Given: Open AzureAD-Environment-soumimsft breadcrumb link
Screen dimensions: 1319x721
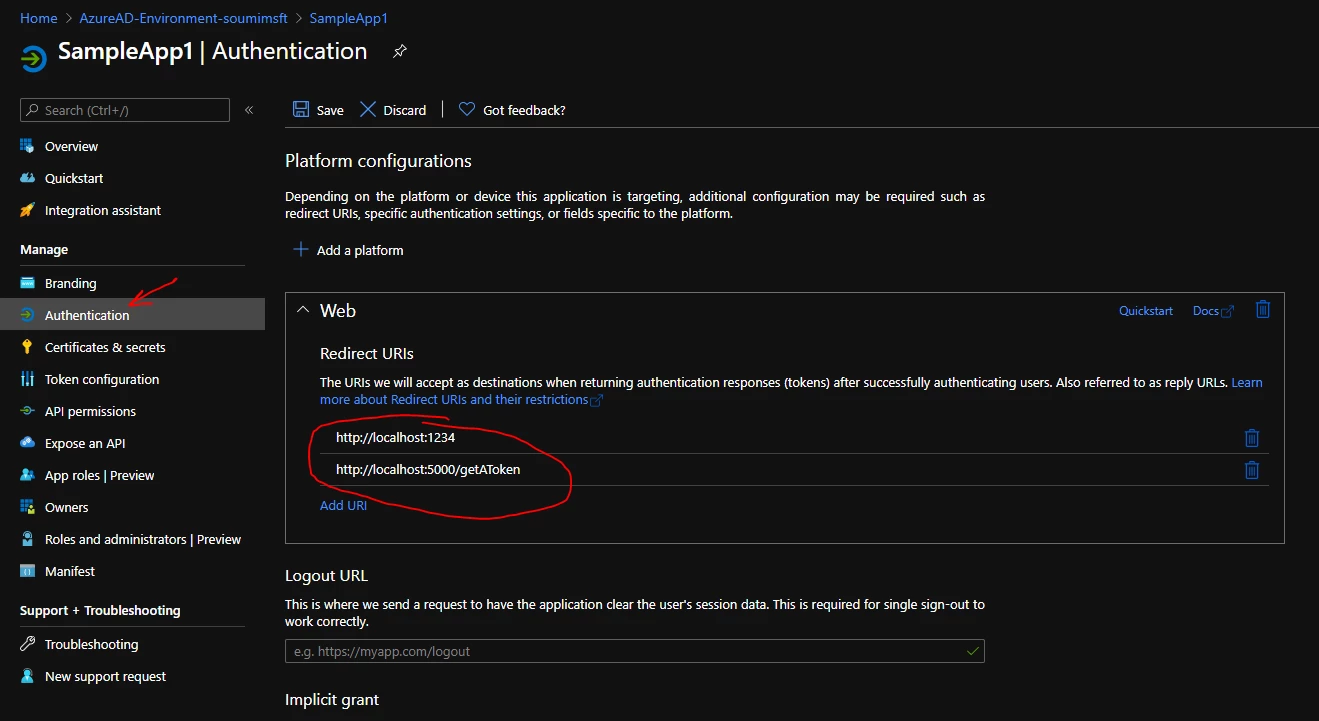Looking at the screenshot, I should click(184, 18).
